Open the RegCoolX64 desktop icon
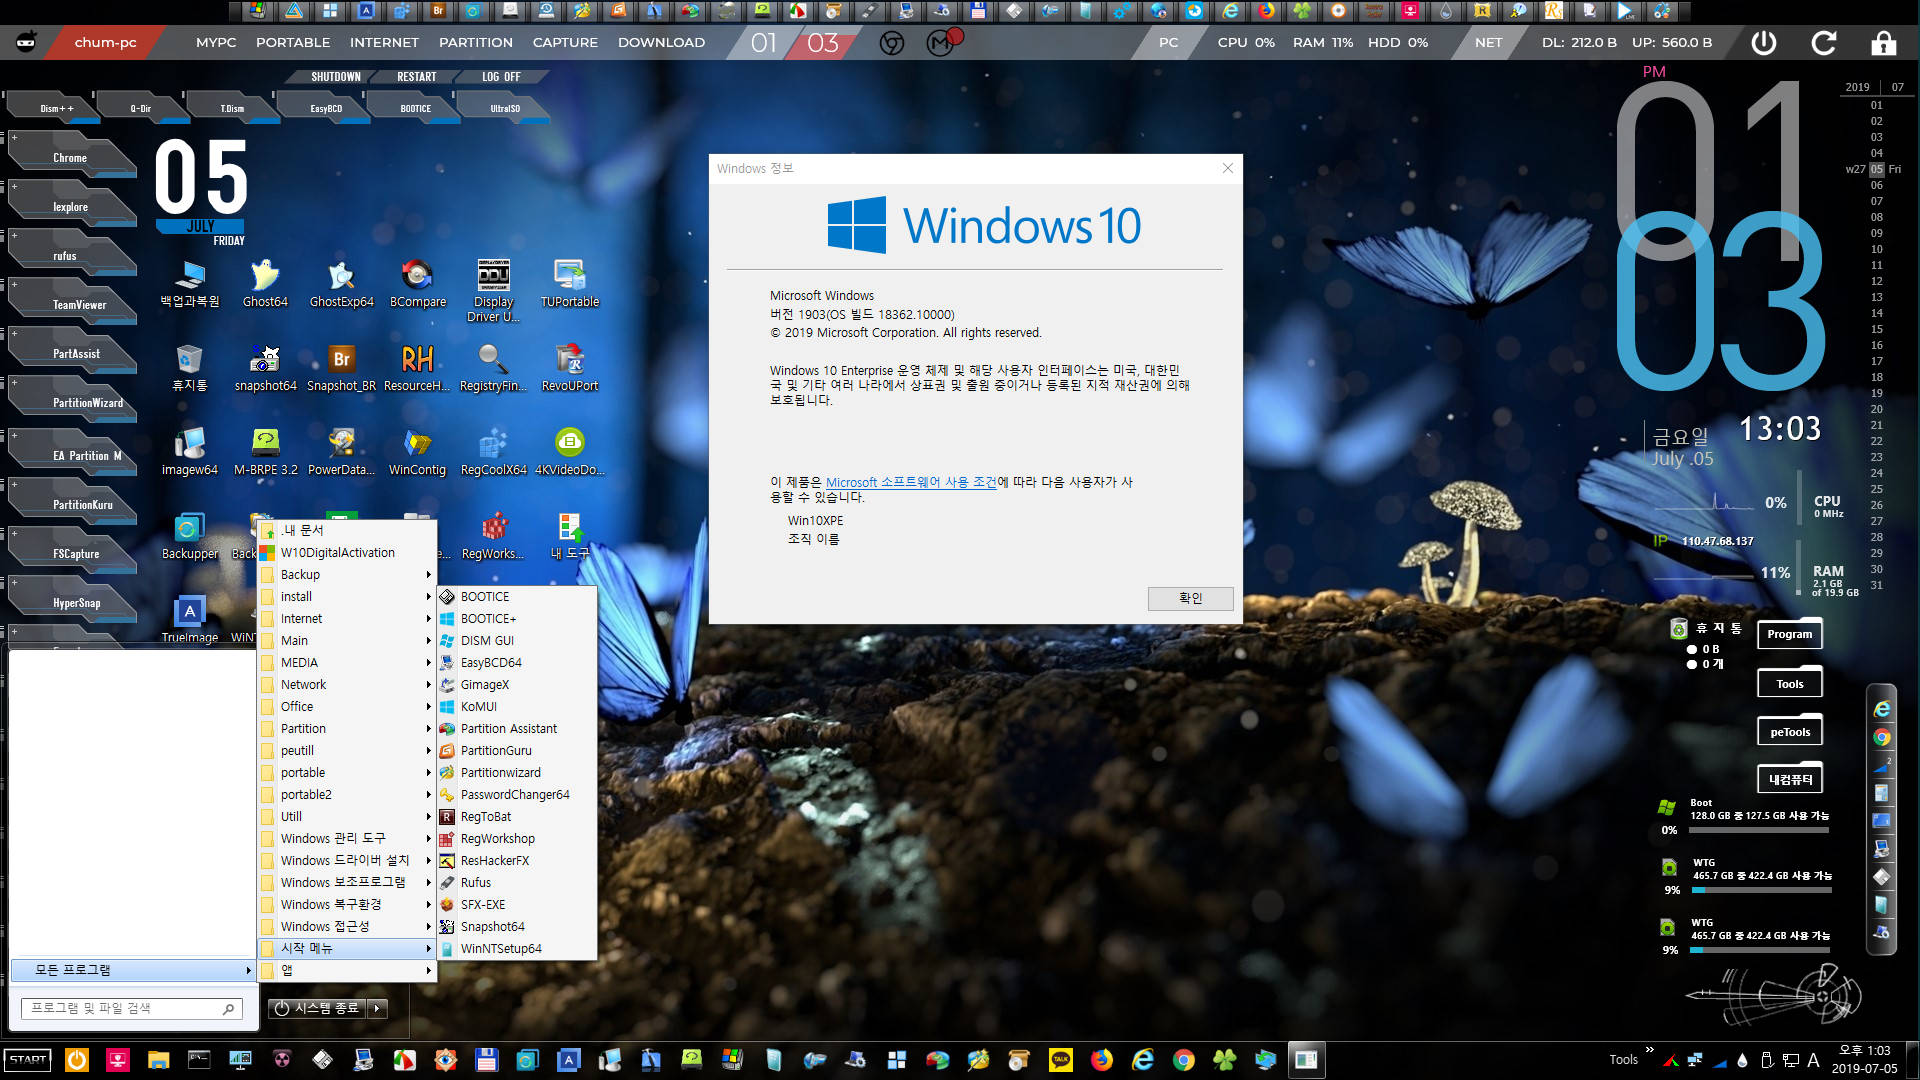This screenshot has height=1080, width=1920. [x=493, y=452]
